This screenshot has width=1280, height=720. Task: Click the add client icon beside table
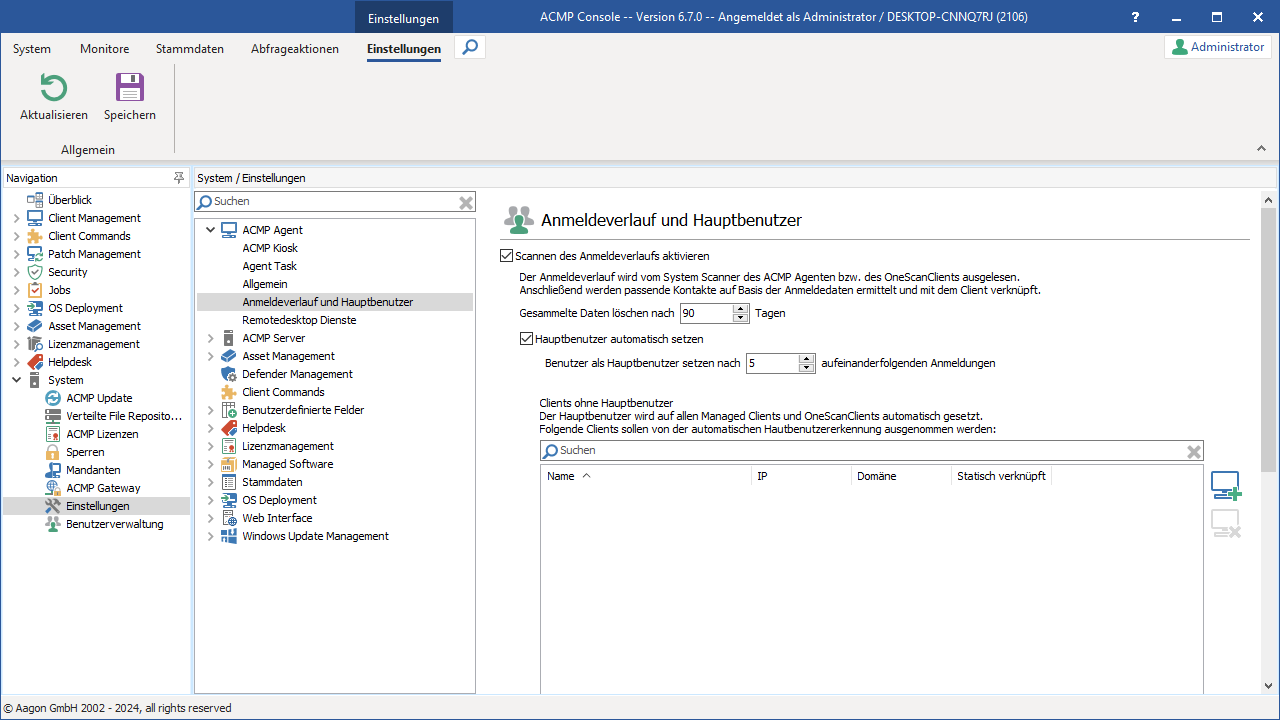(x=1225, y=486)
